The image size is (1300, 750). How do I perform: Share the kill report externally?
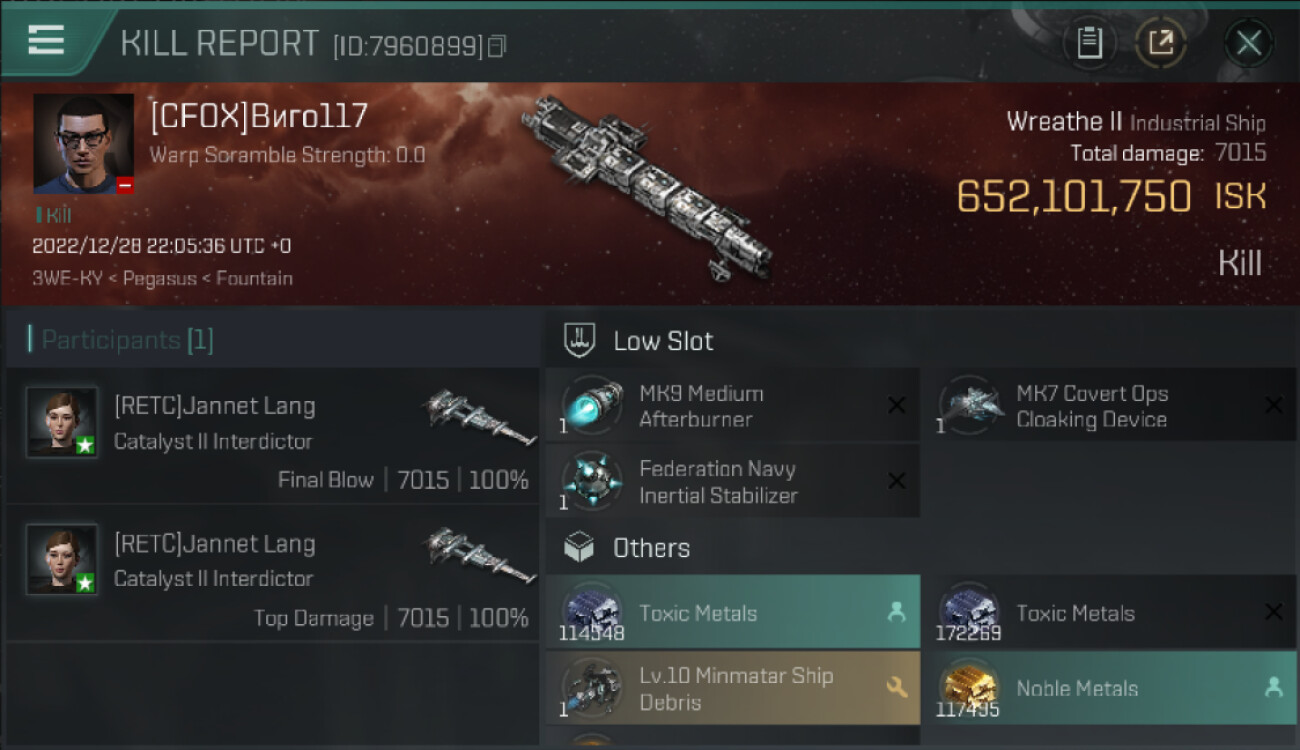(x=1161, y=43)
